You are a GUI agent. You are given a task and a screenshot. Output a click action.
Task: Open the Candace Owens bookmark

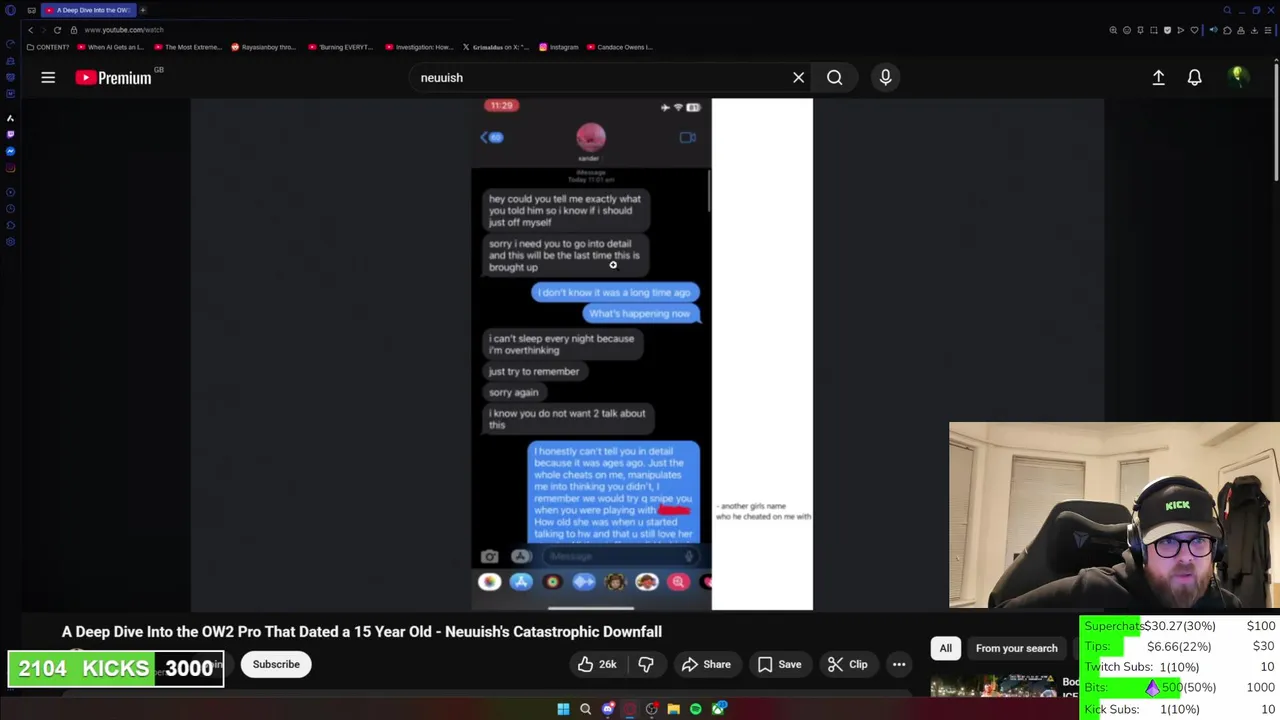(x=620, y=47)
